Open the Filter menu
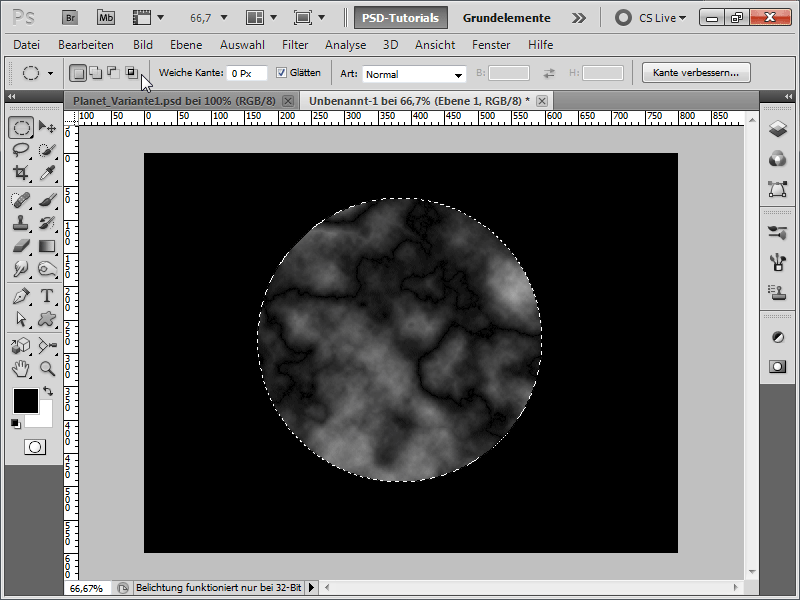Screen dimensions: 800x600 (x=295, y=45)
